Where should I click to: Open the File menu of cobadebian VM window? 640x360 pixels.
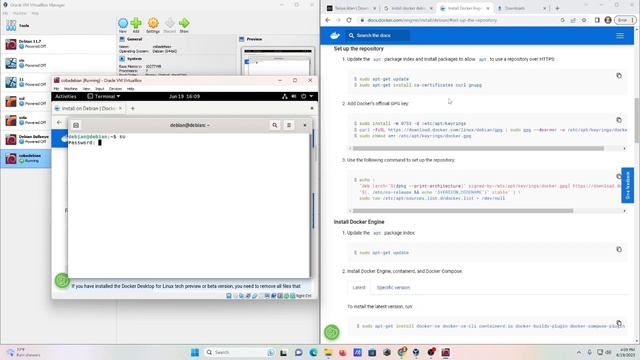(56, 89)
